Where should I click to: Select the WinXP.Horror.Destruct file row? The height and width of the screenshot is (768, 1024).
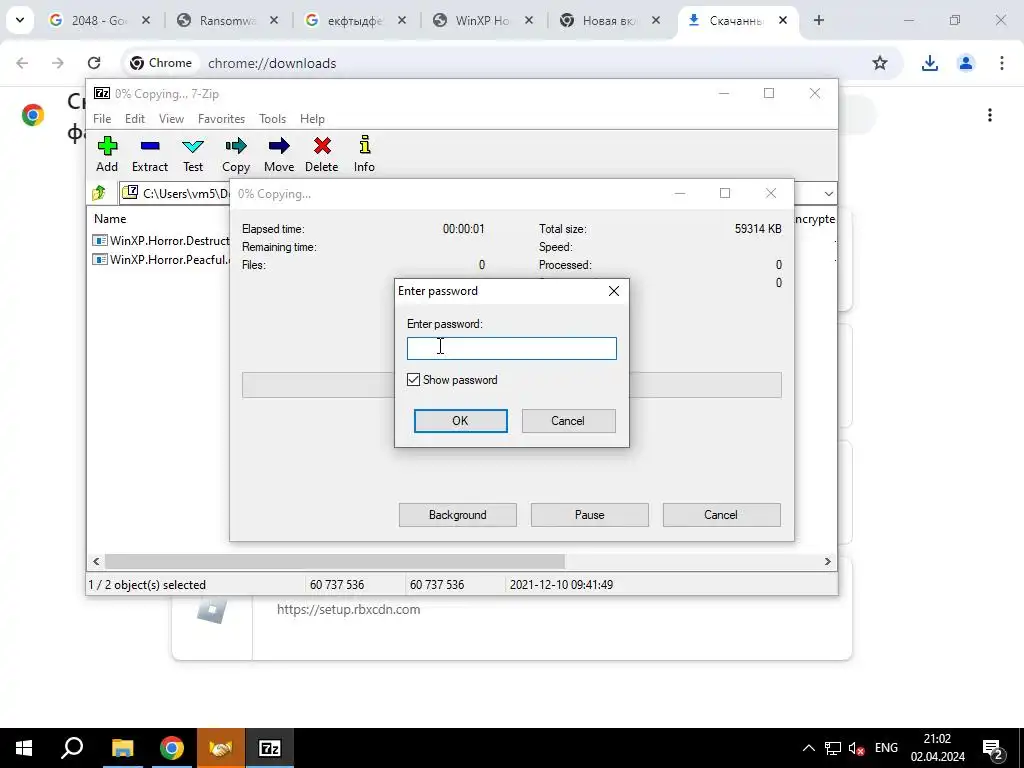coord(161,240)
